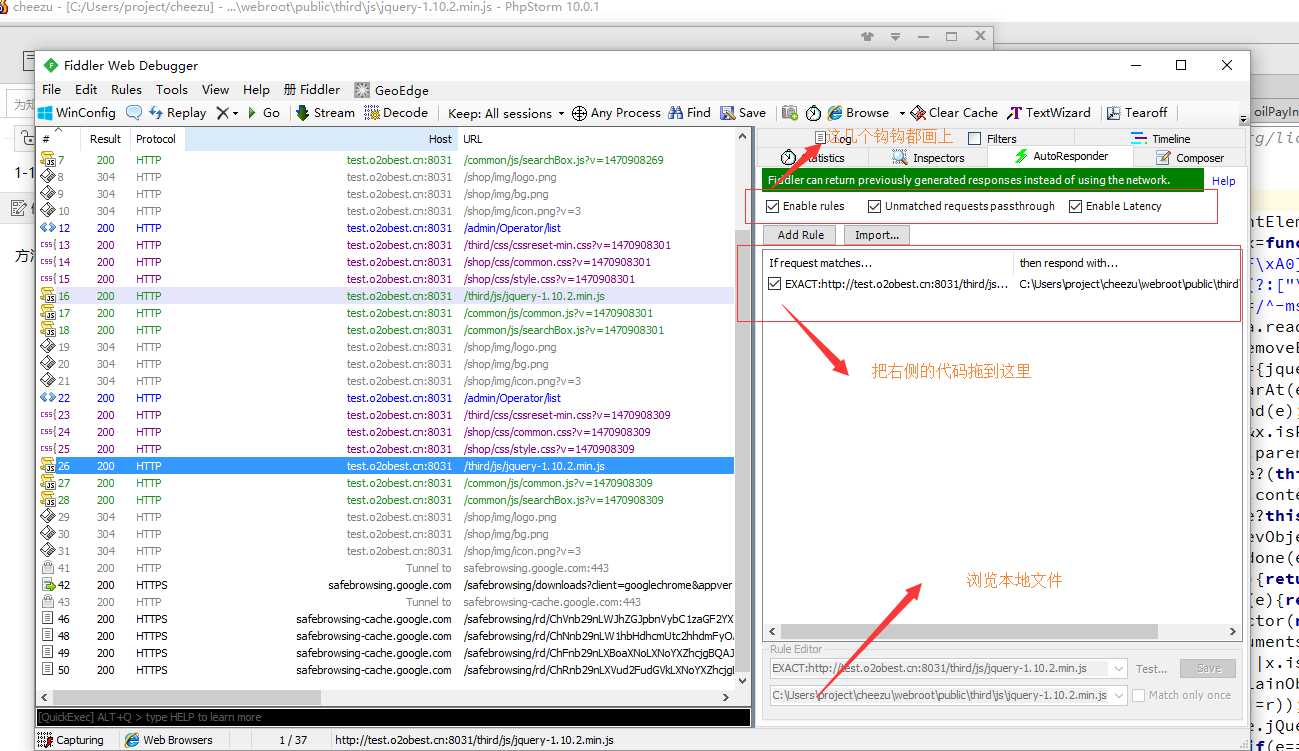1299x751 pixels.
Task: Tick the Filters tab checkbox
Action: tap(975, 139)
